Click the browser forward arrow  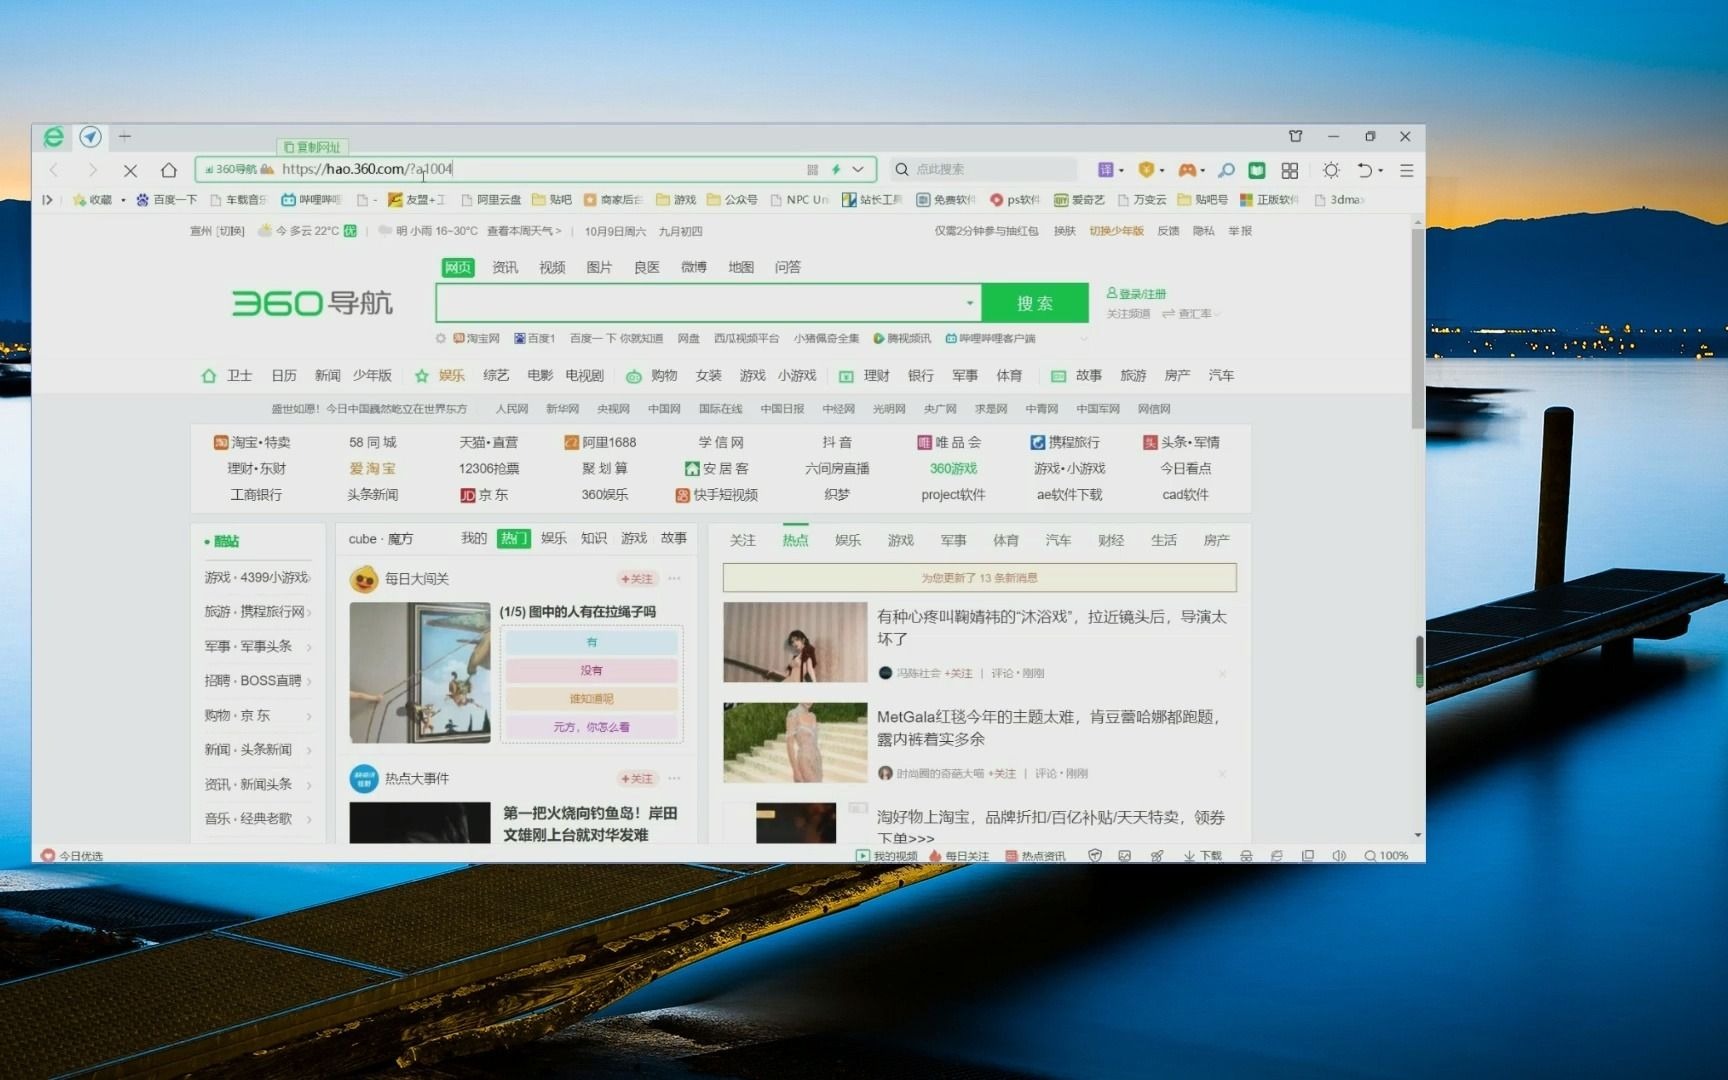pyautogui.click(x=92, y=170)
